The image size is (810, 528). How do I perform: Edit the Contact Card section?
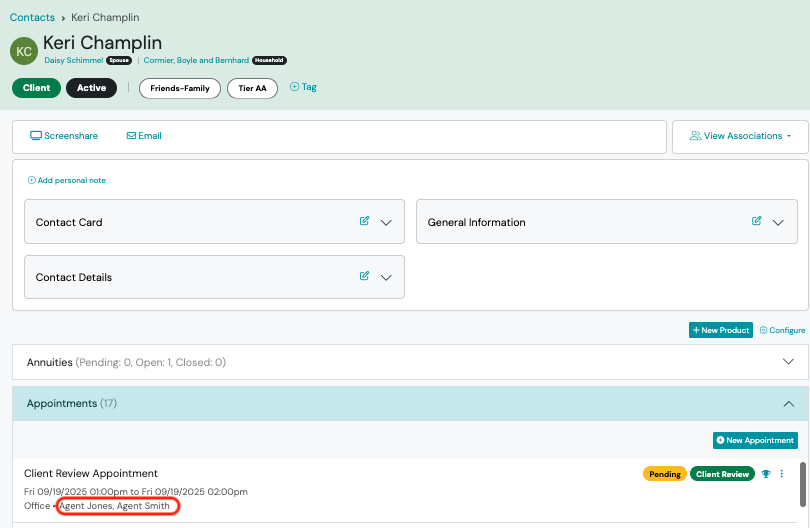(x=364, y=221)
